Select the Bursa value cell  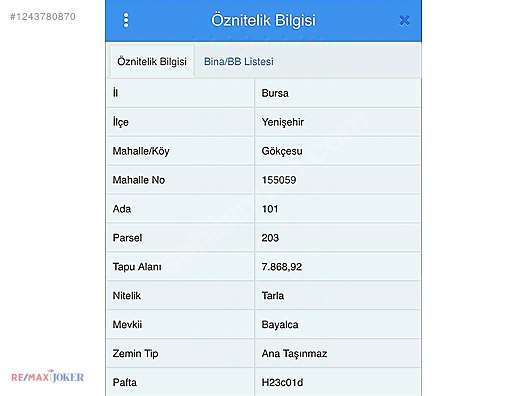pyautogui.click(x=338, y=93)
